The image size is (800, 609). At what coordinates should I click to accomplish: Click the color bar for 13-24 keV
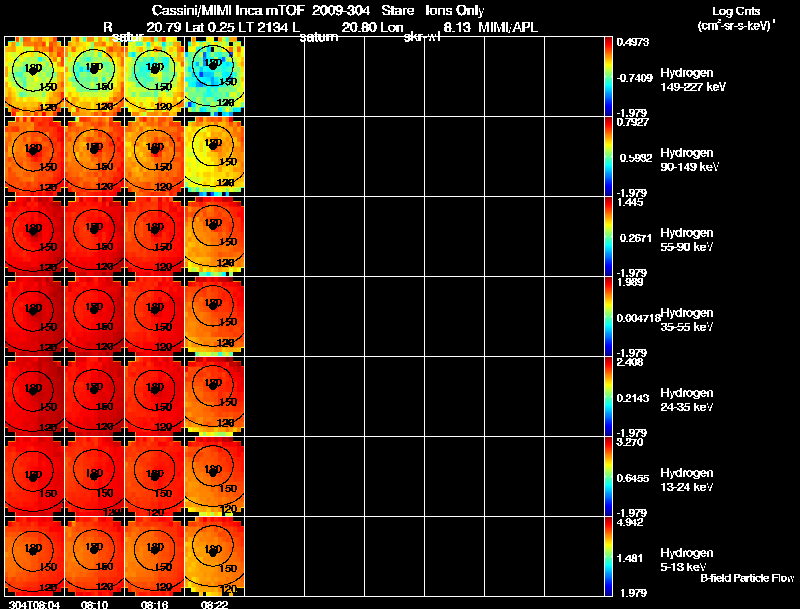(608, 476)
